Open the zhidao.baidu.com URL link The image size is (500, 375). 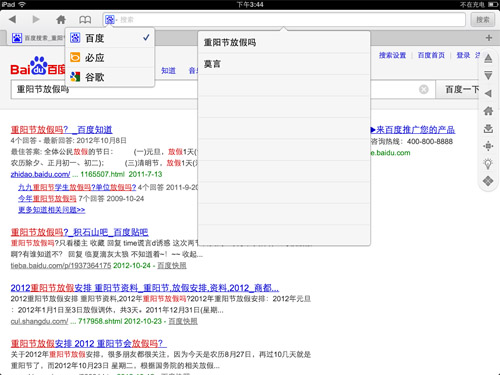tap(40, 174)
